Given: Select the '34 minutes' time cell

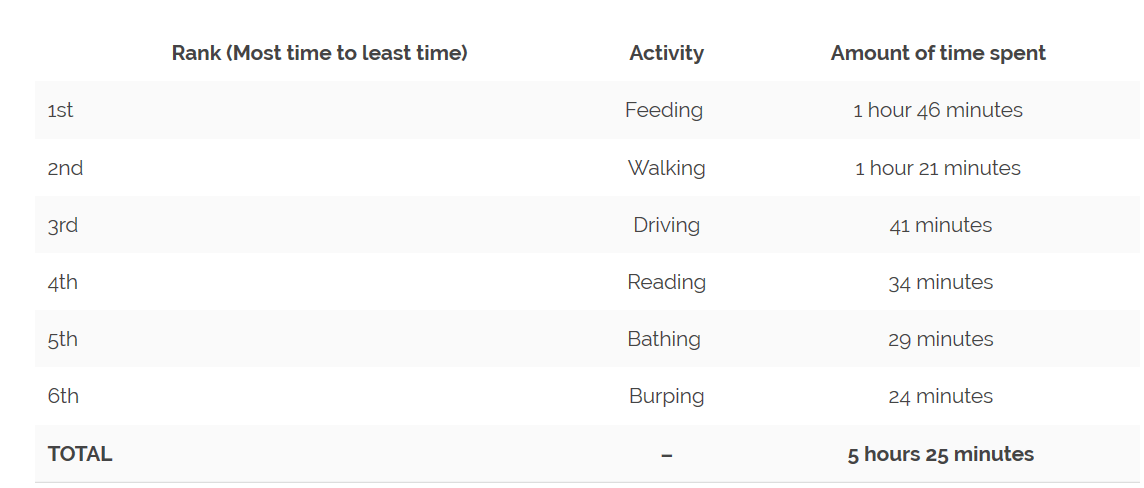Looking at the screenshot, I should point(940,282).
